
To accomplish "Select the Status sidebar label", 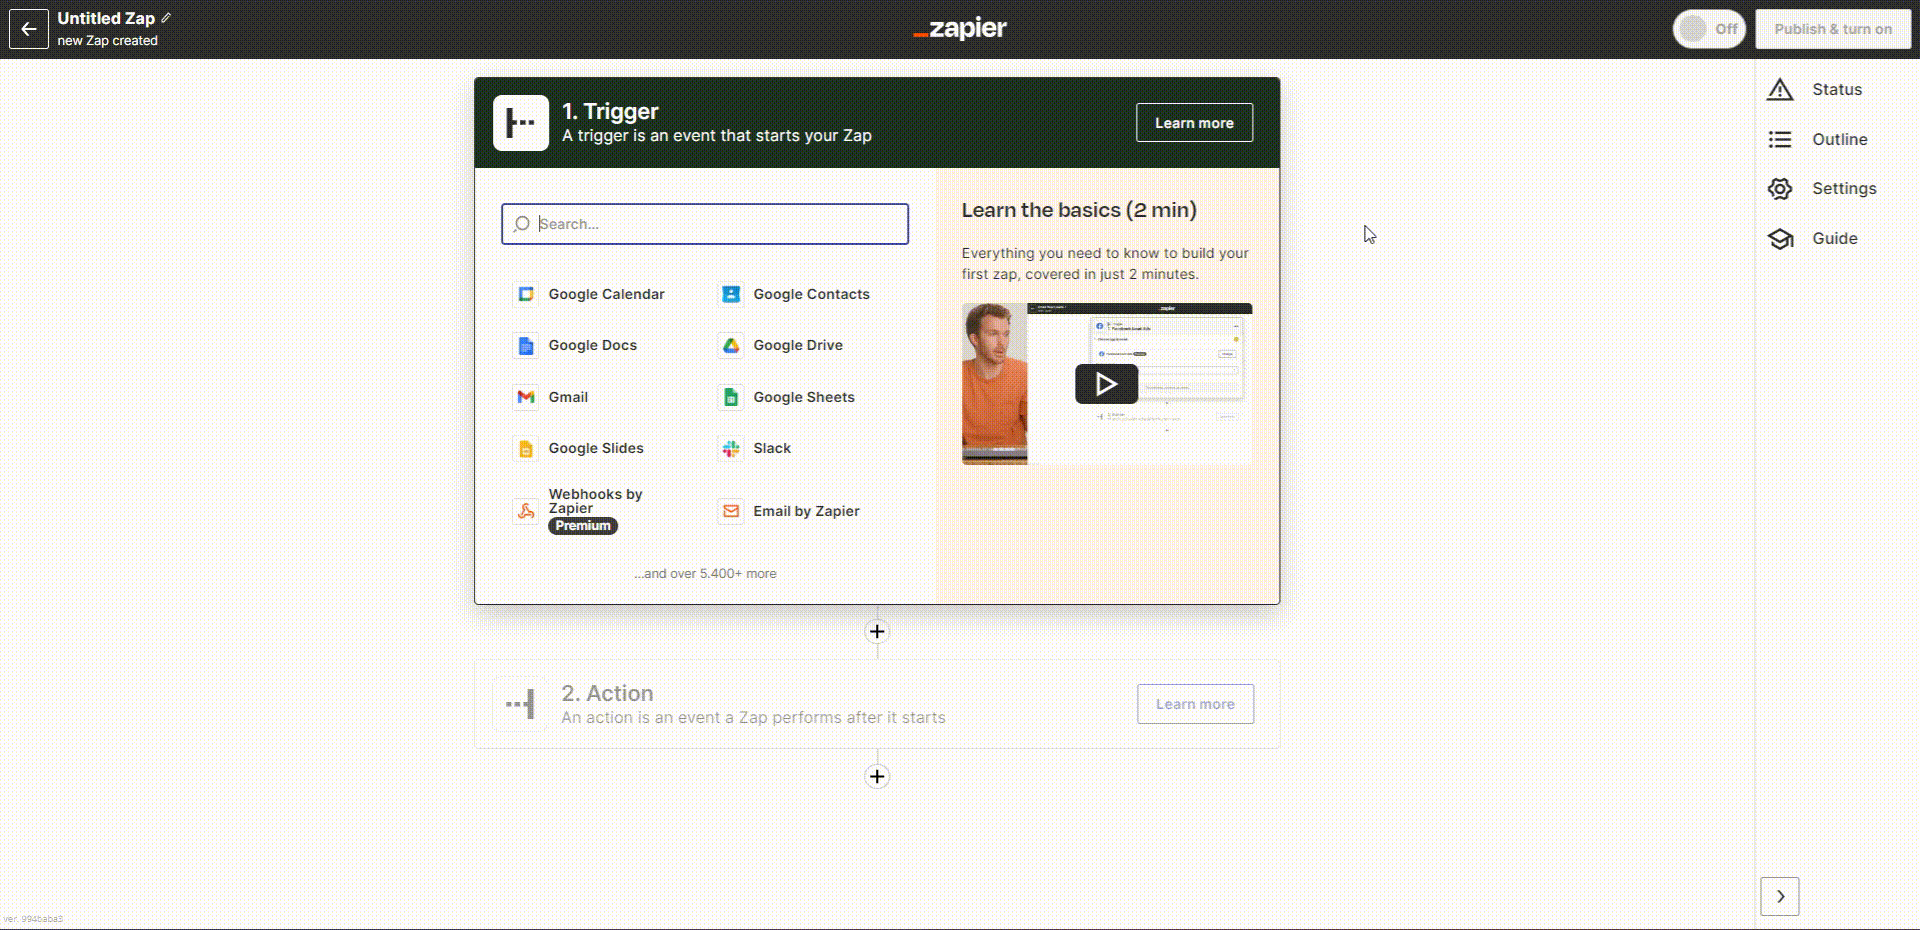I will (1837, 89).
